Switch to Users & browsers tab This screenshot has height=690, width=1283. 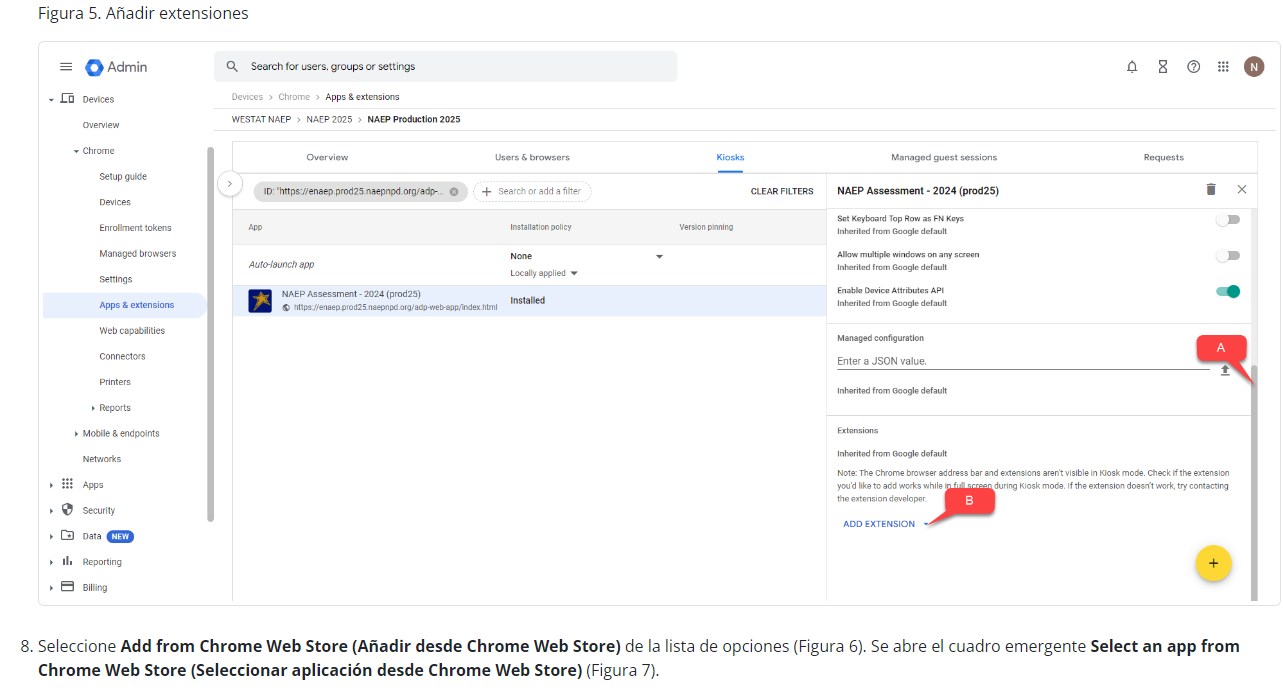tap(532, 158)
